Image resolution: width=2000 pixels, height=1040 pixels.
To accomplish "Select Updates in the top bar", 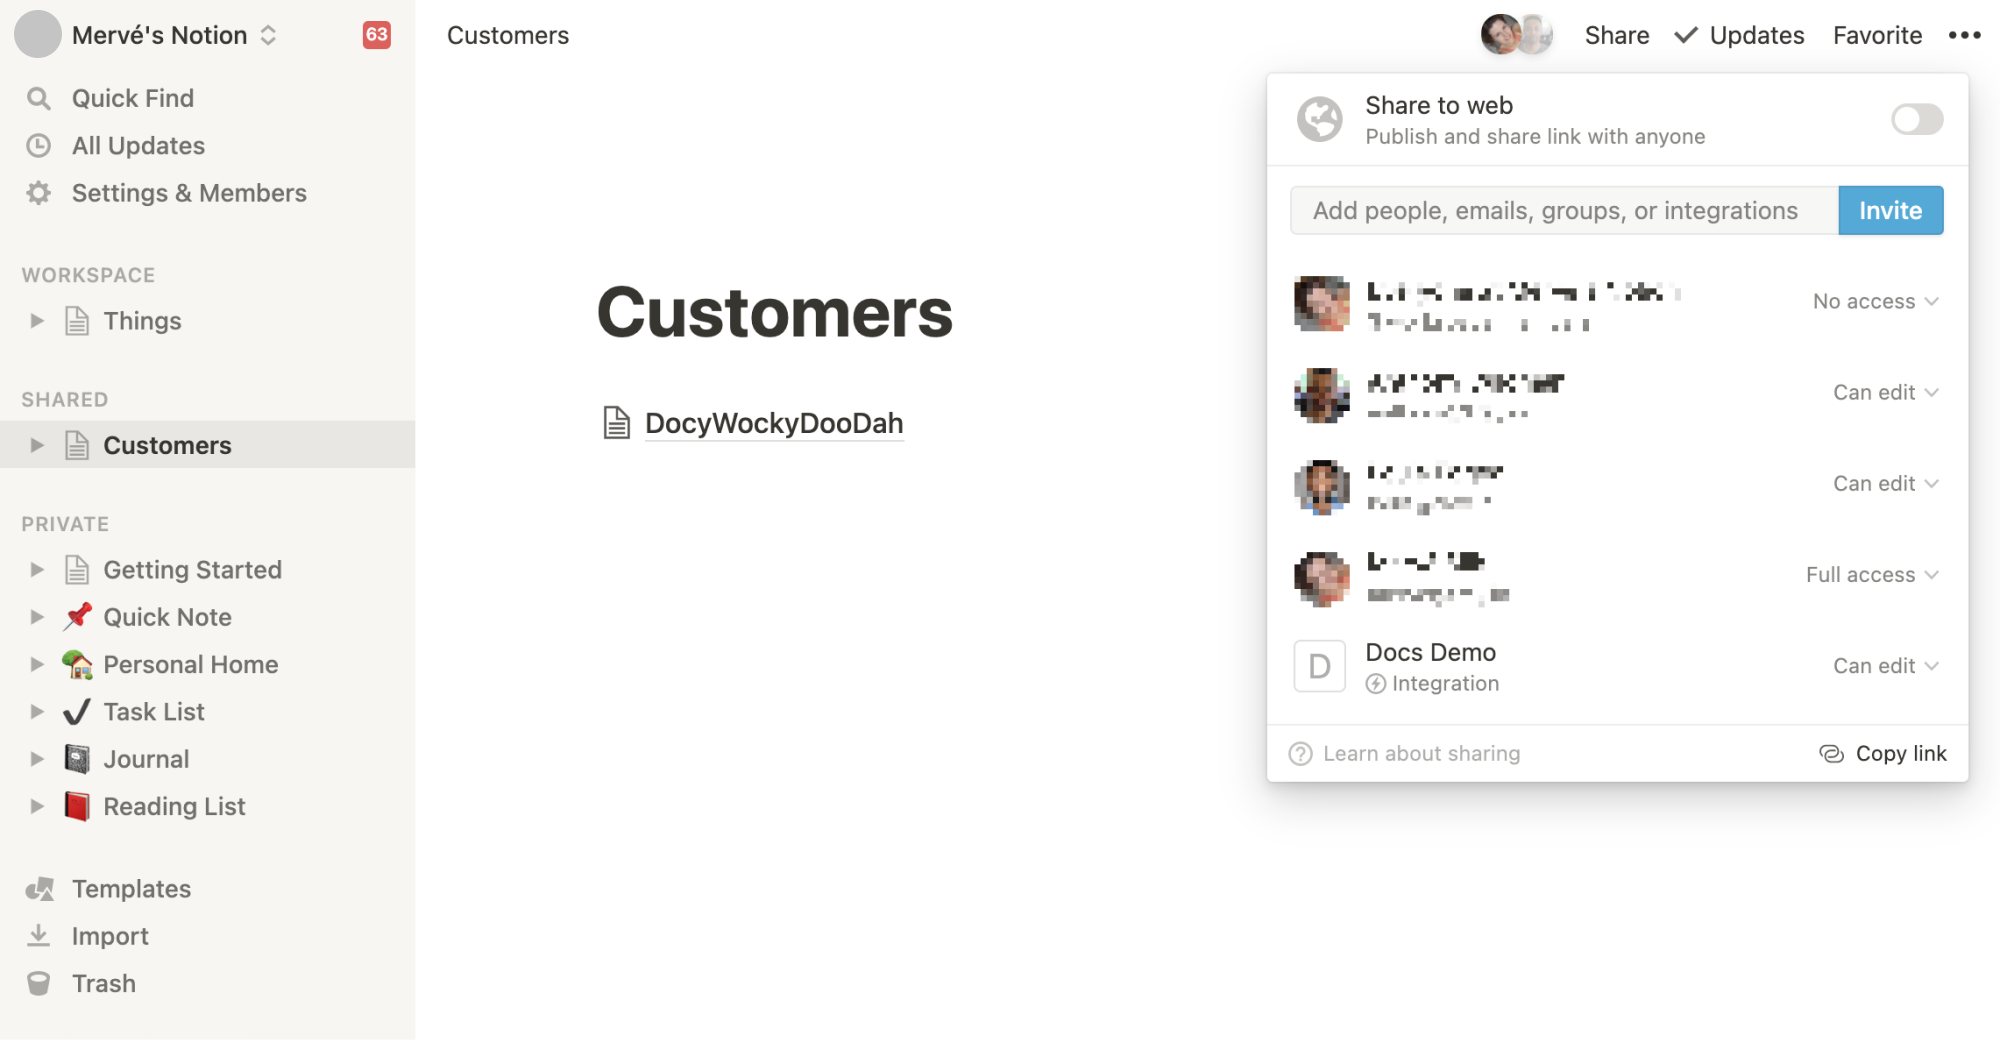I will tap(1758, 35).
